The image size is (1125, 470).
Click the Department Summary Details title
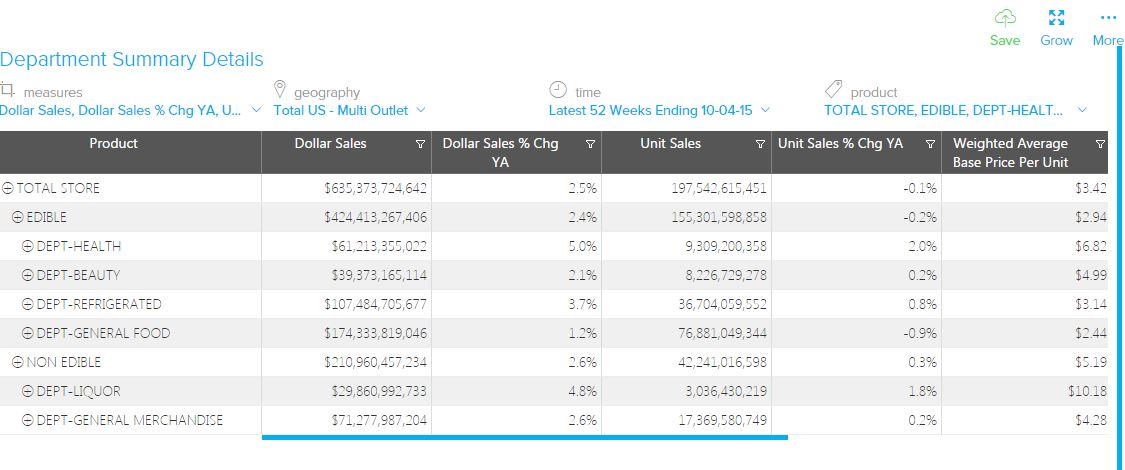(x=132, y=60)
